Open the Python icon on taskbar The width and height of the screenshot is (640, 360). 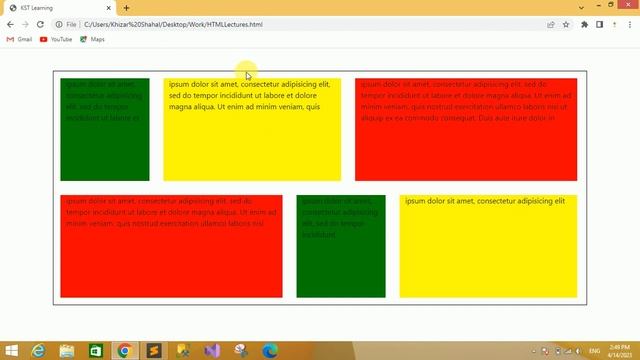[183, 351]
